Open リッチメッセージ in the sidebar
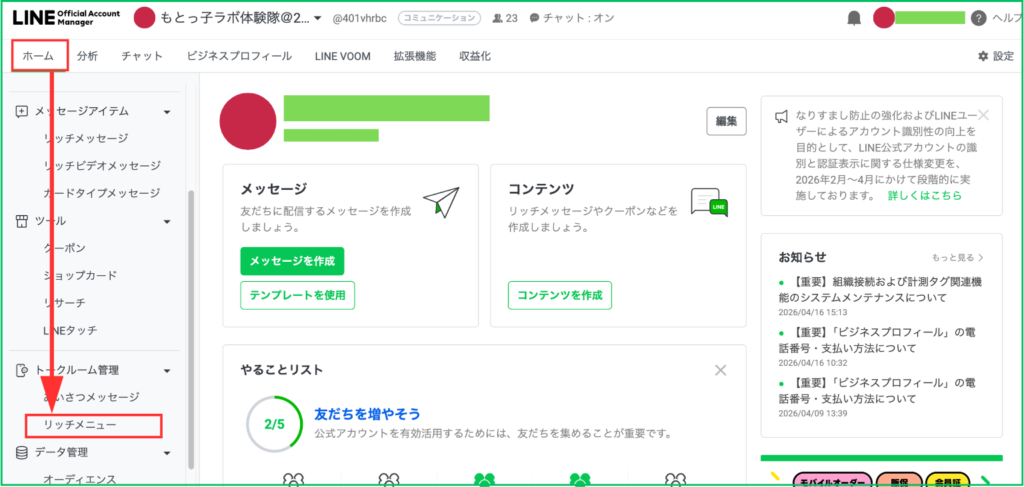Image resolution: width=1024 pixels, height=487 pixels. coord(86,138)
